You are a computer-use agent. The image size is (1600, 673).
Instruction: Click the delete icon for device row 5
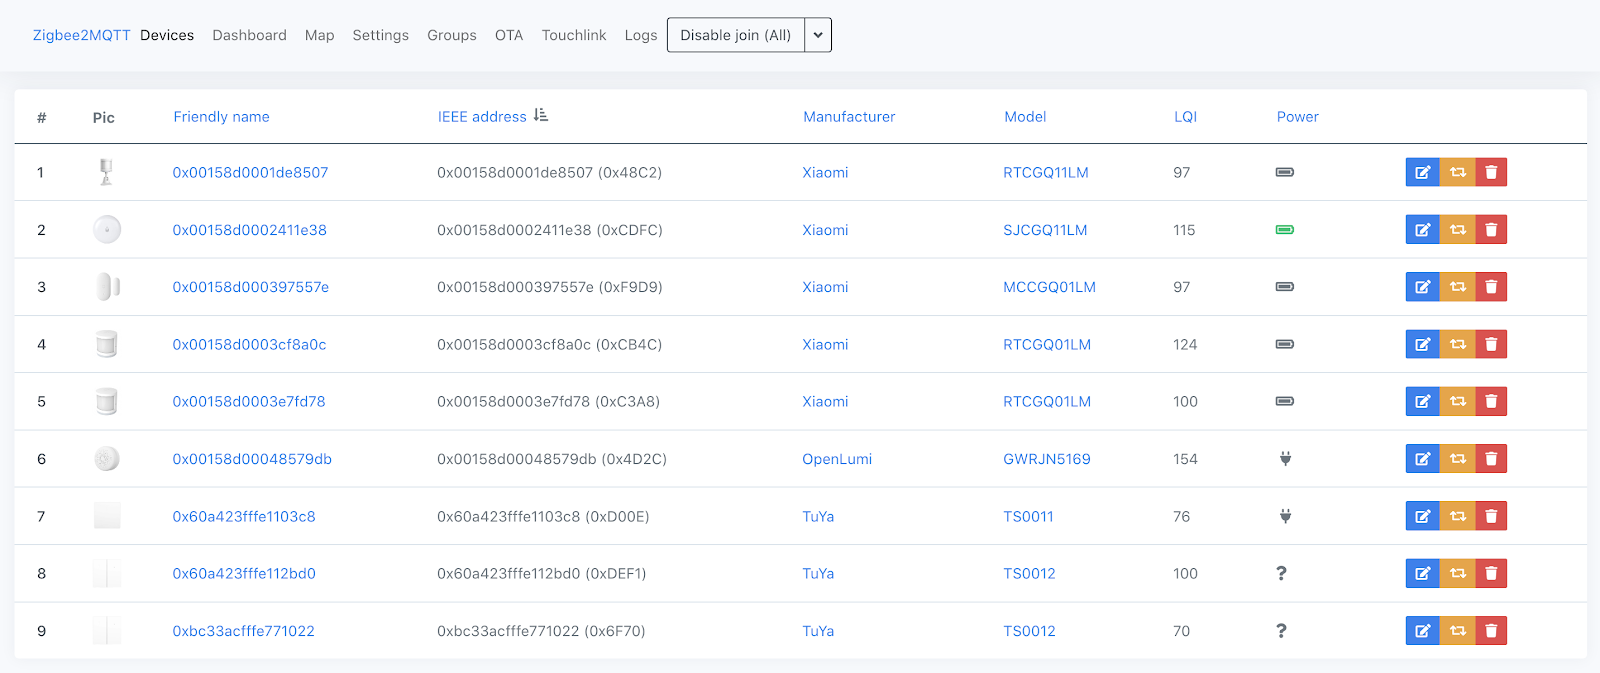coord(1491,401)
